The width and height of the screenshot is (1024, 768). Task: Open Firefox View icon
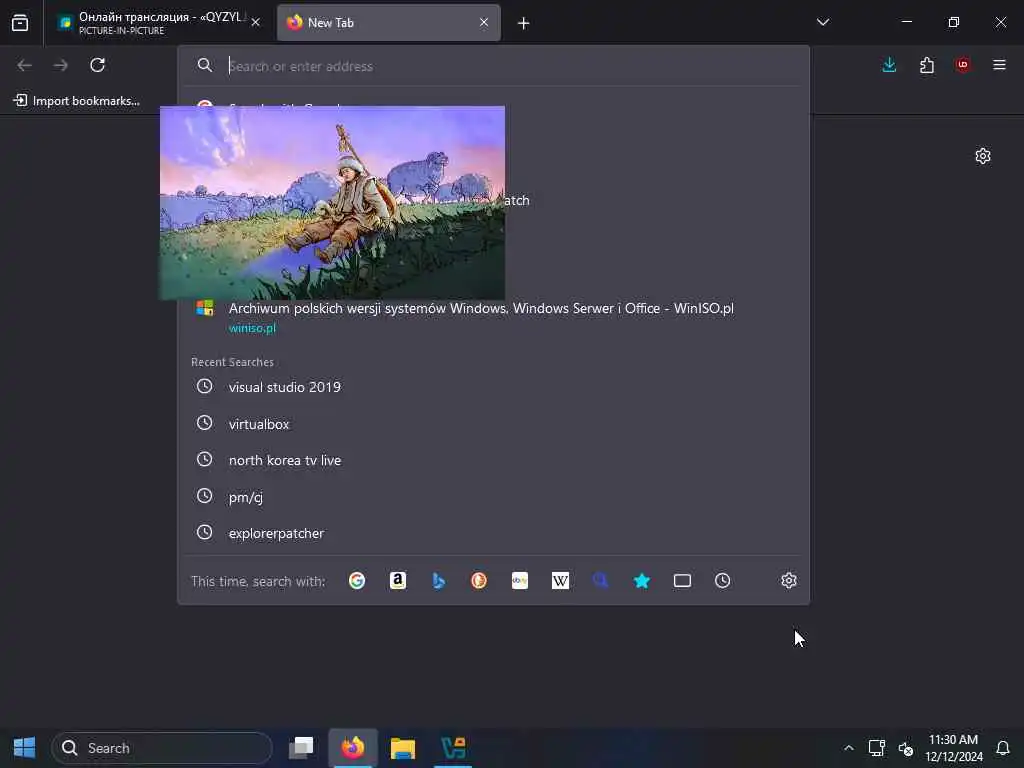(x=20, y=23)
